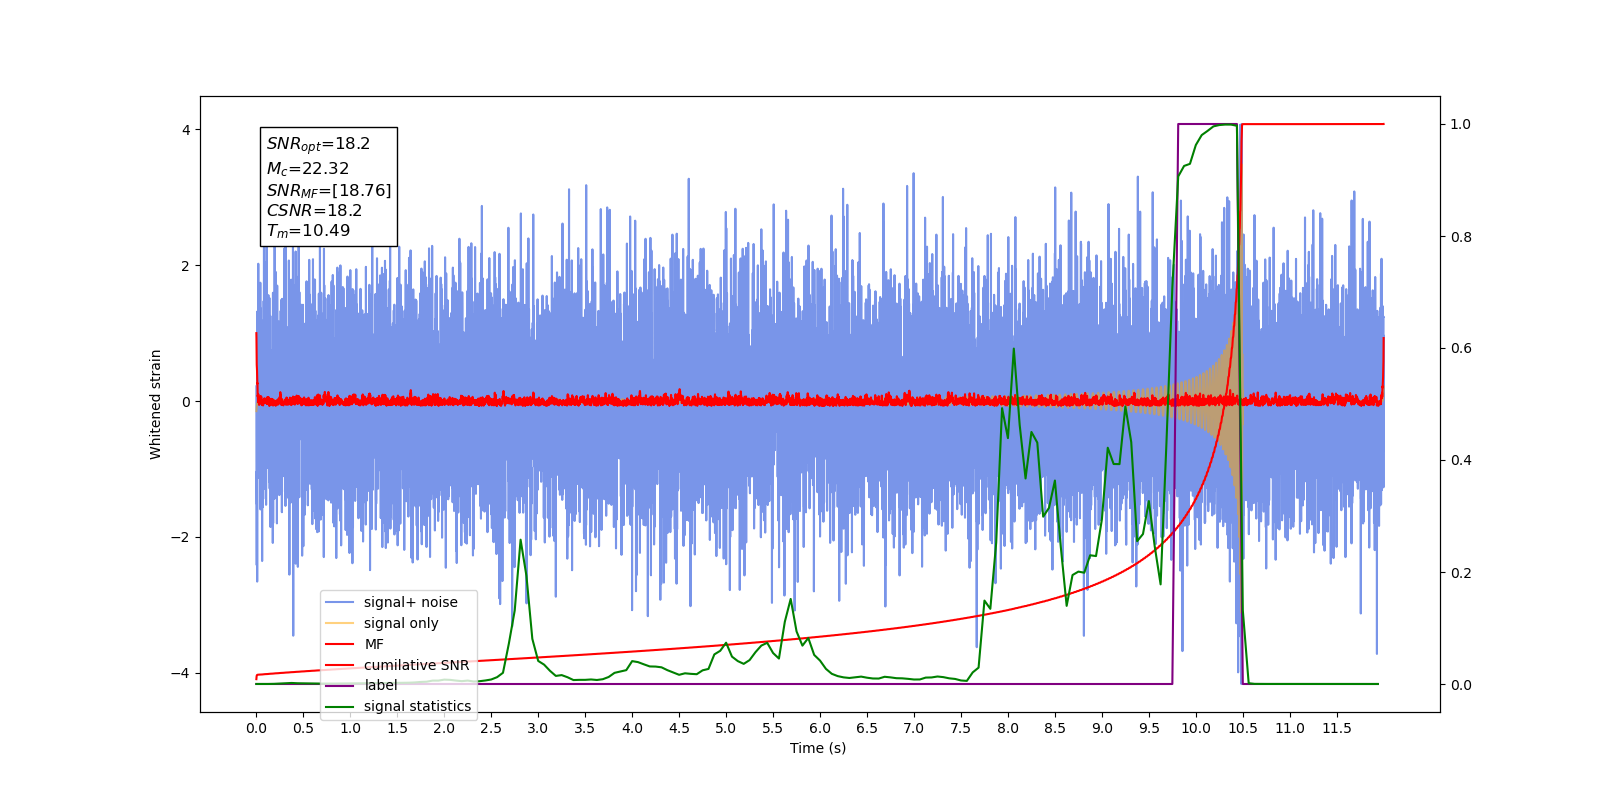Click the 0.5 tick on time axis
Image resolution: width=1600 pixels, height=800 pixels.
pyautogui.click(x=303, y=728)
